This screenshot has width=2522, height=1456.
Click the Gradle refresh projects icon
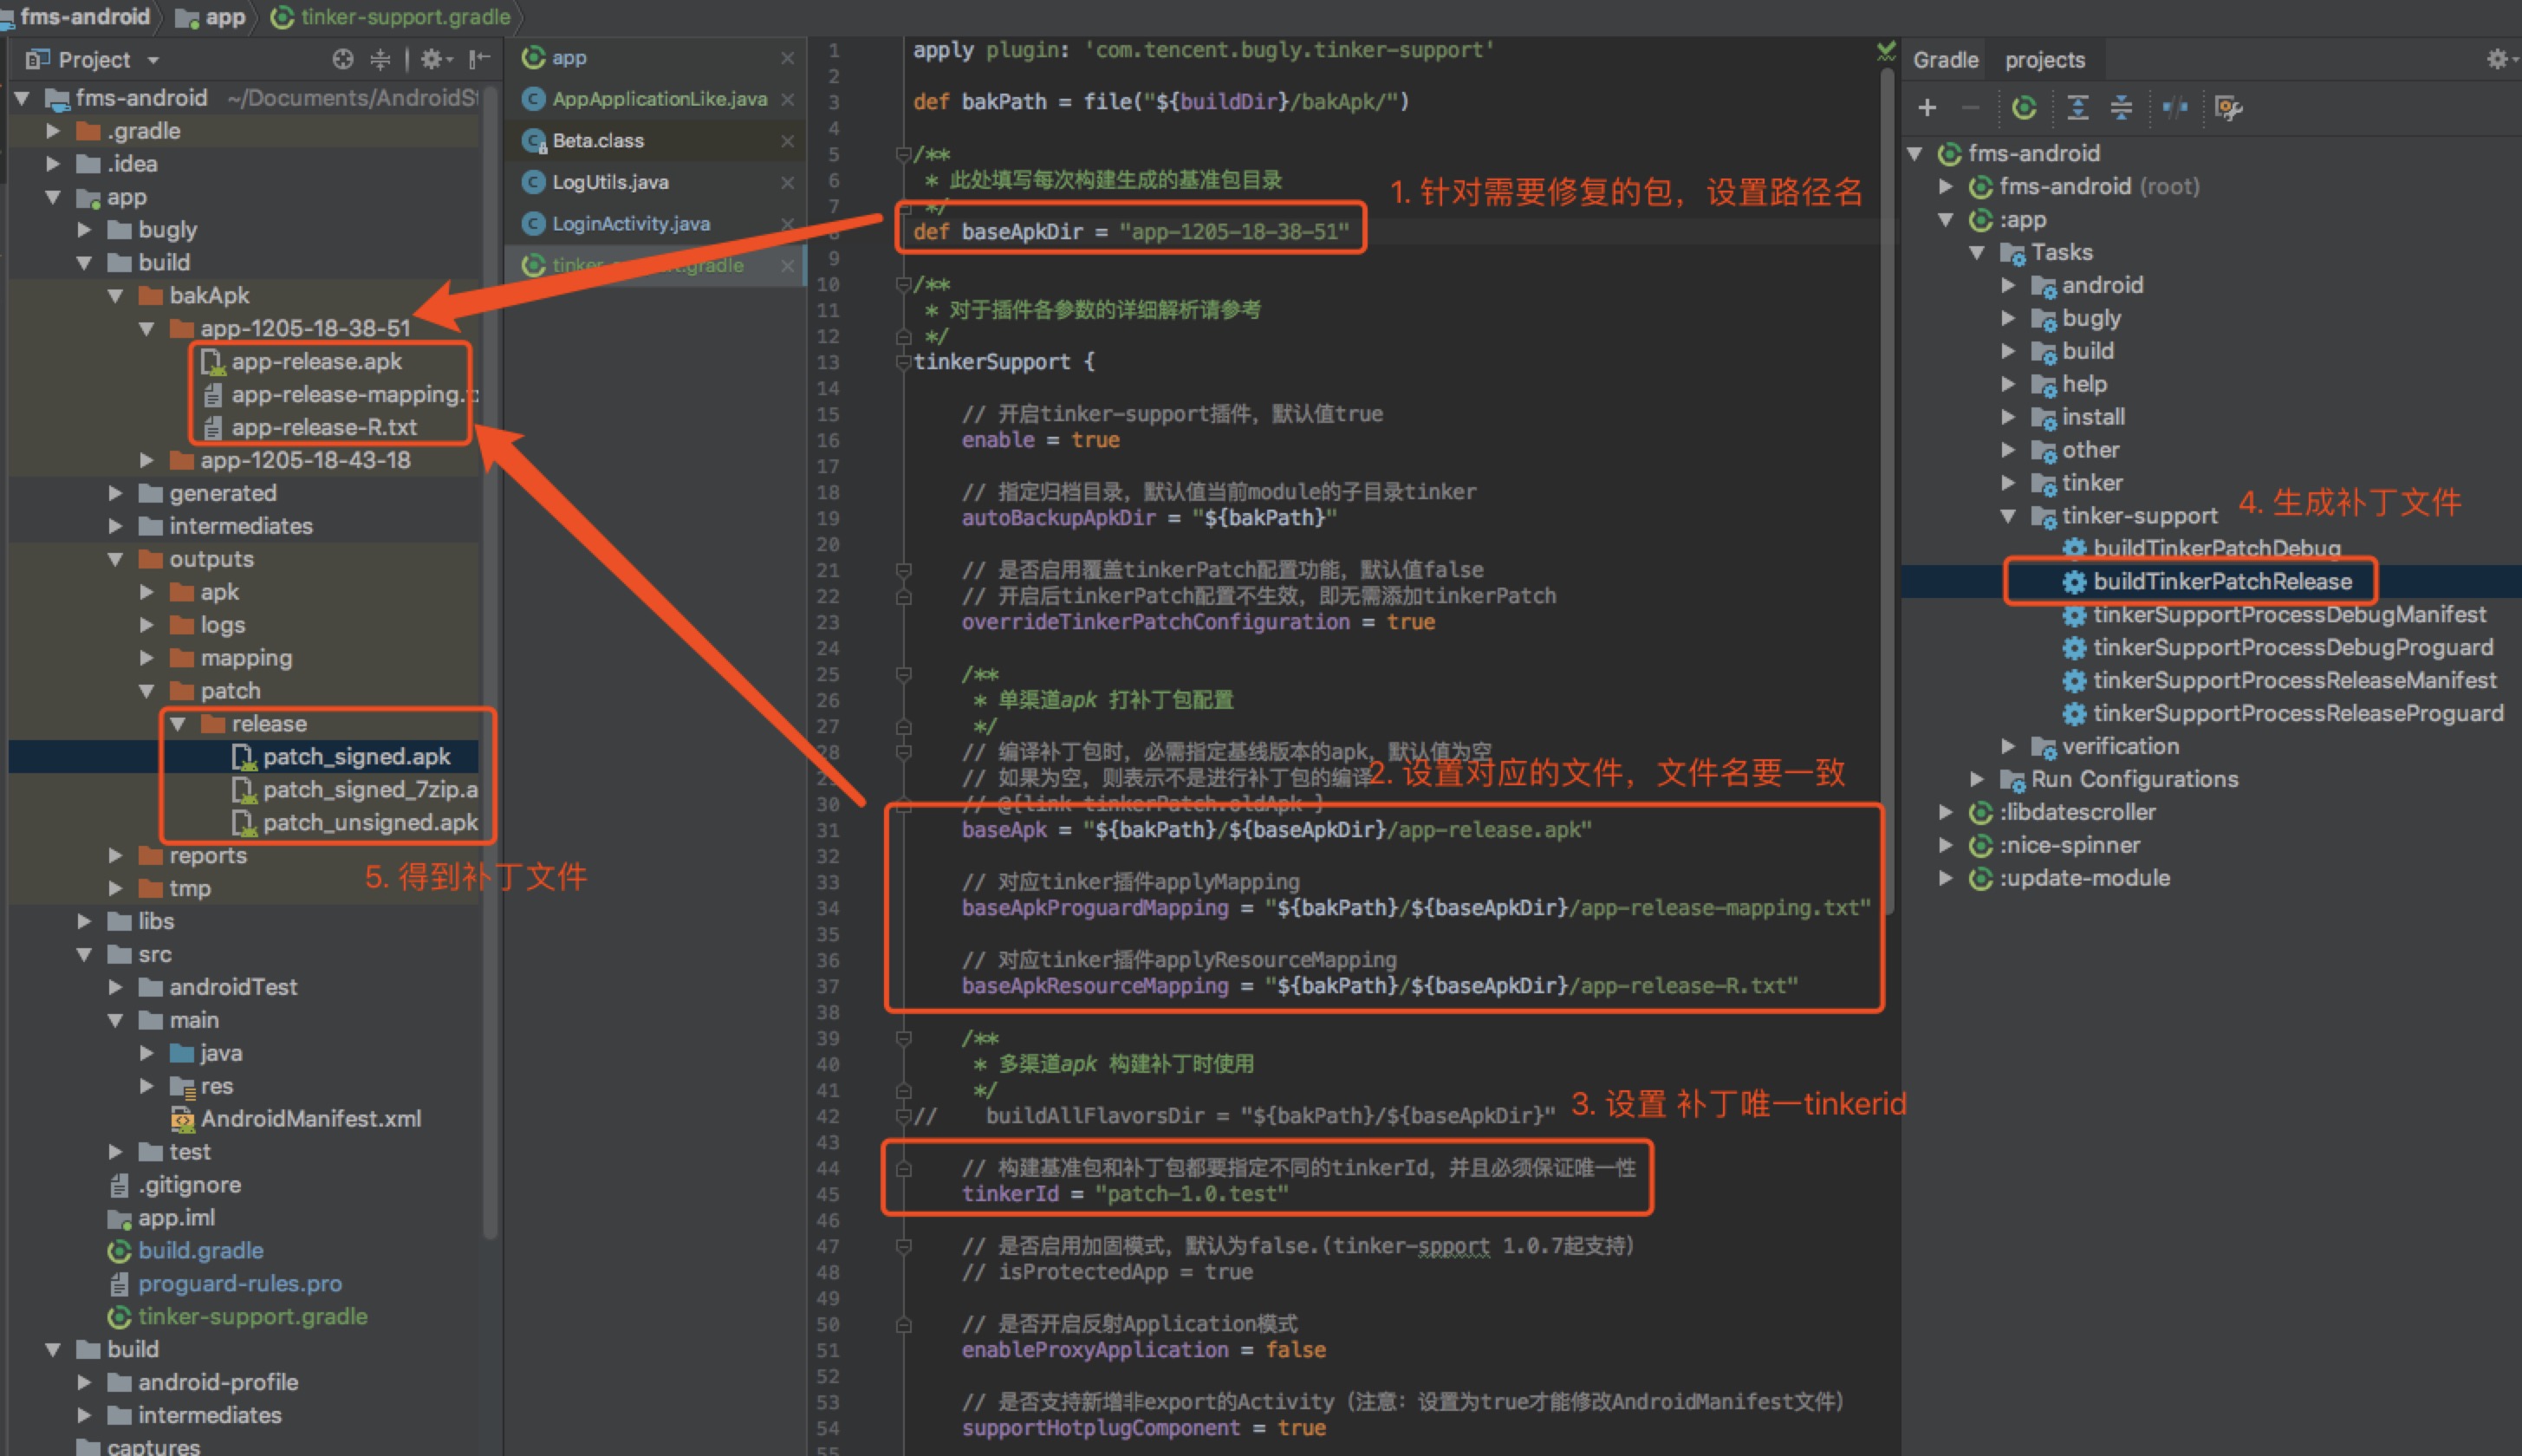[2024, 107]
